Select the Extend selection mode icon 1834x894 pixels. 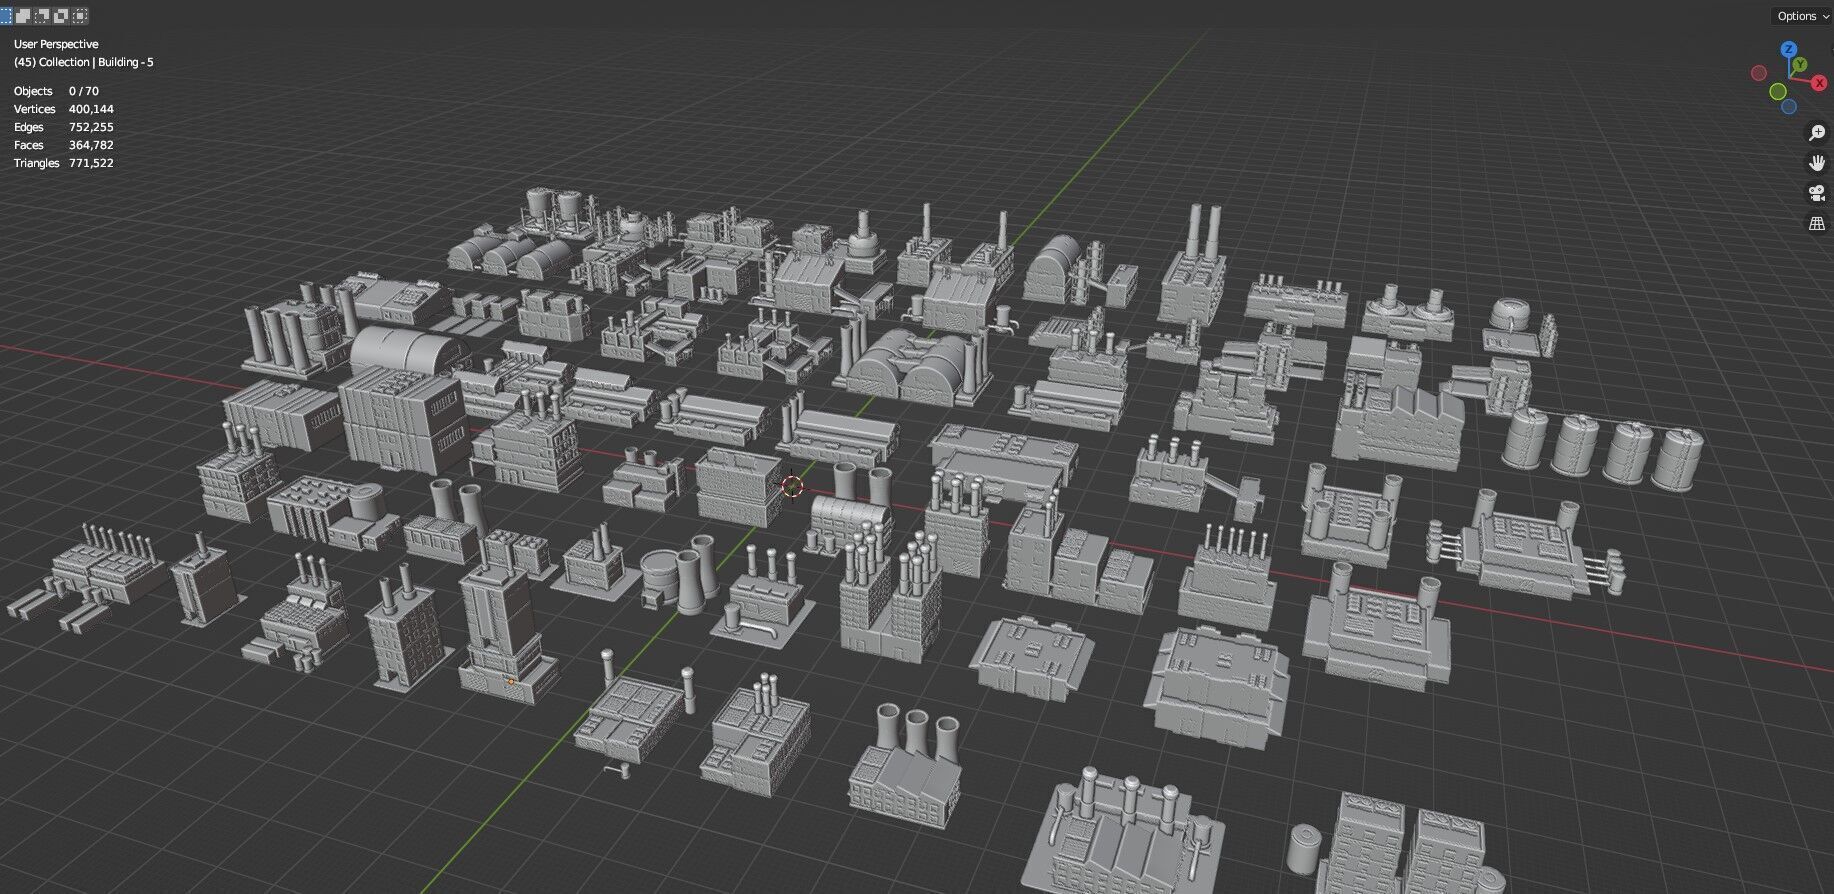23,16
